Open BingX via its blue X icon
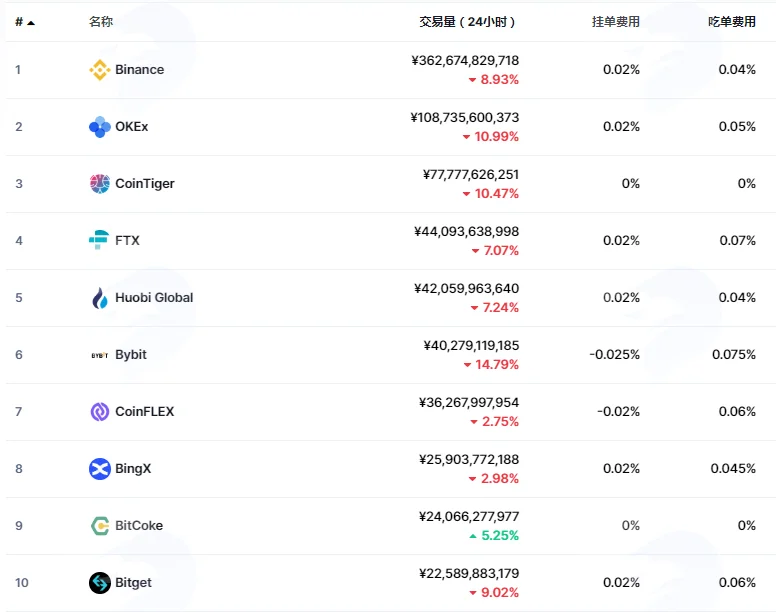 (x=99, y=469)
